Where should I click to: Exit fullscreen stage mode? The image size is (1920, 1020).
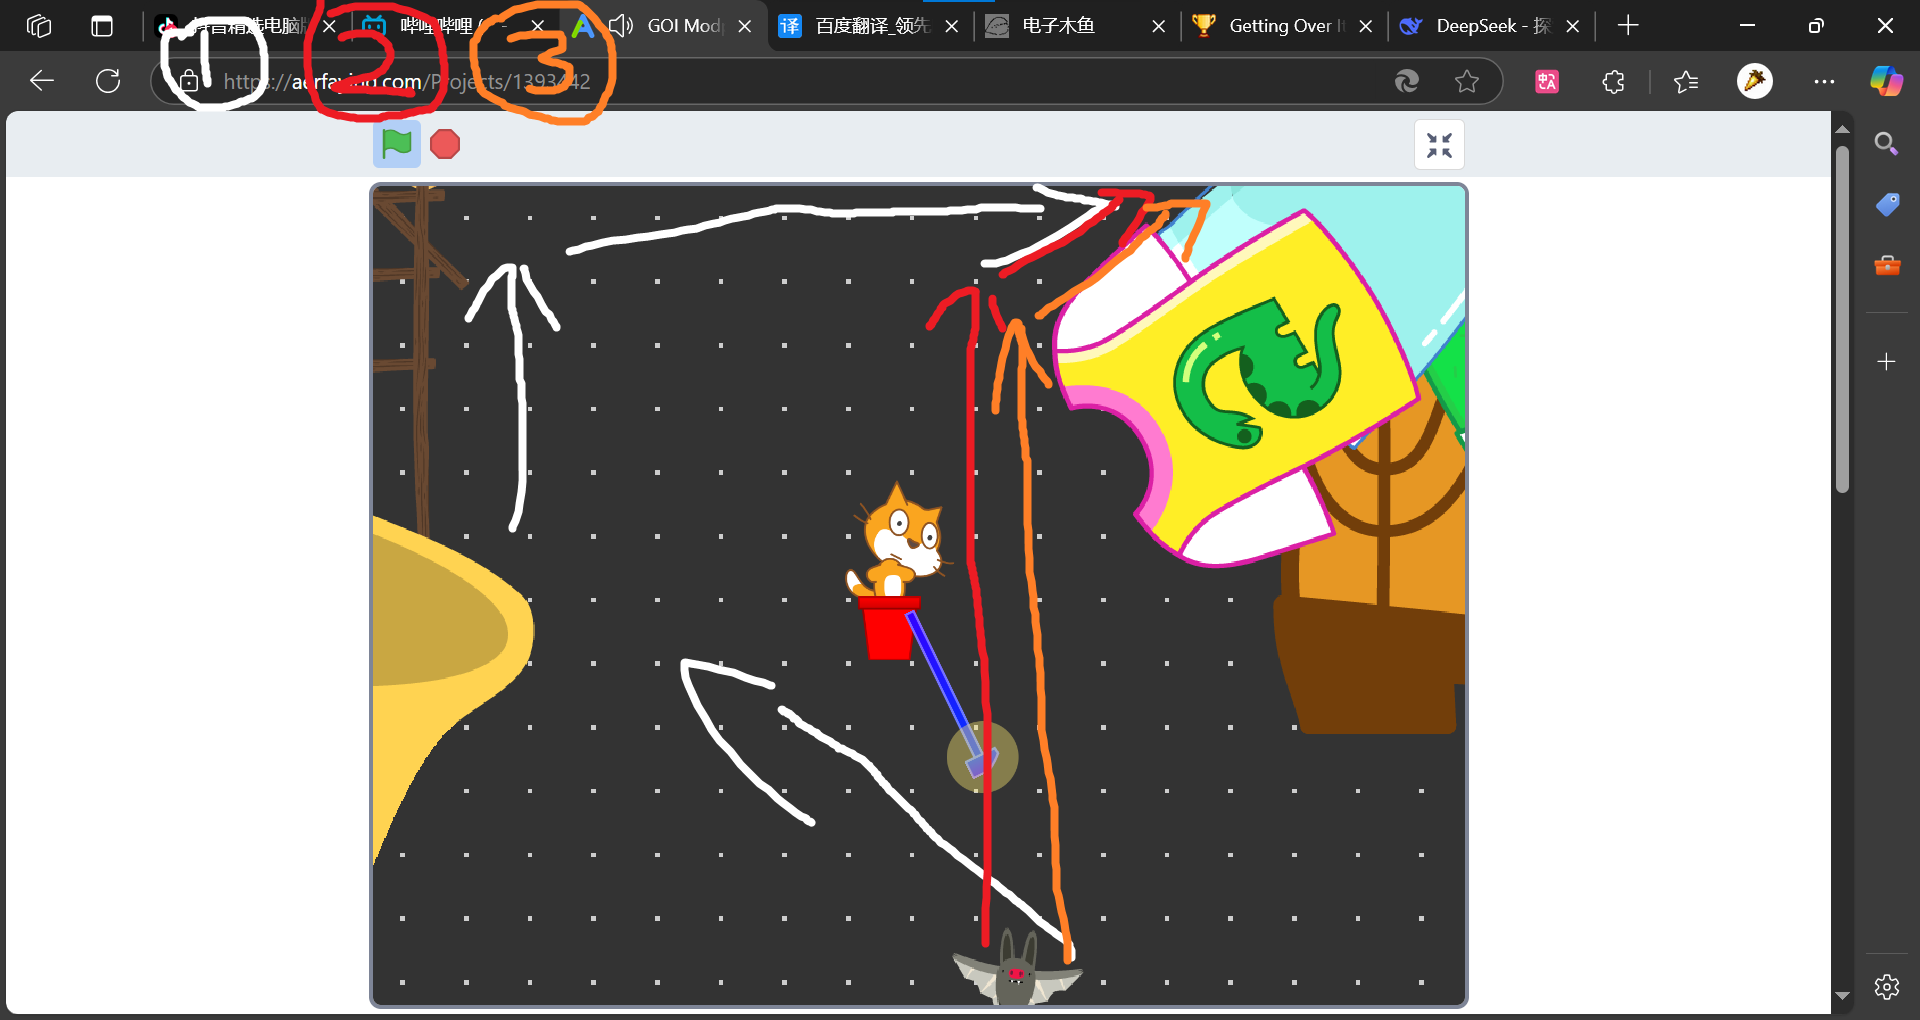pyautogui.click(x=1439, y=145)
